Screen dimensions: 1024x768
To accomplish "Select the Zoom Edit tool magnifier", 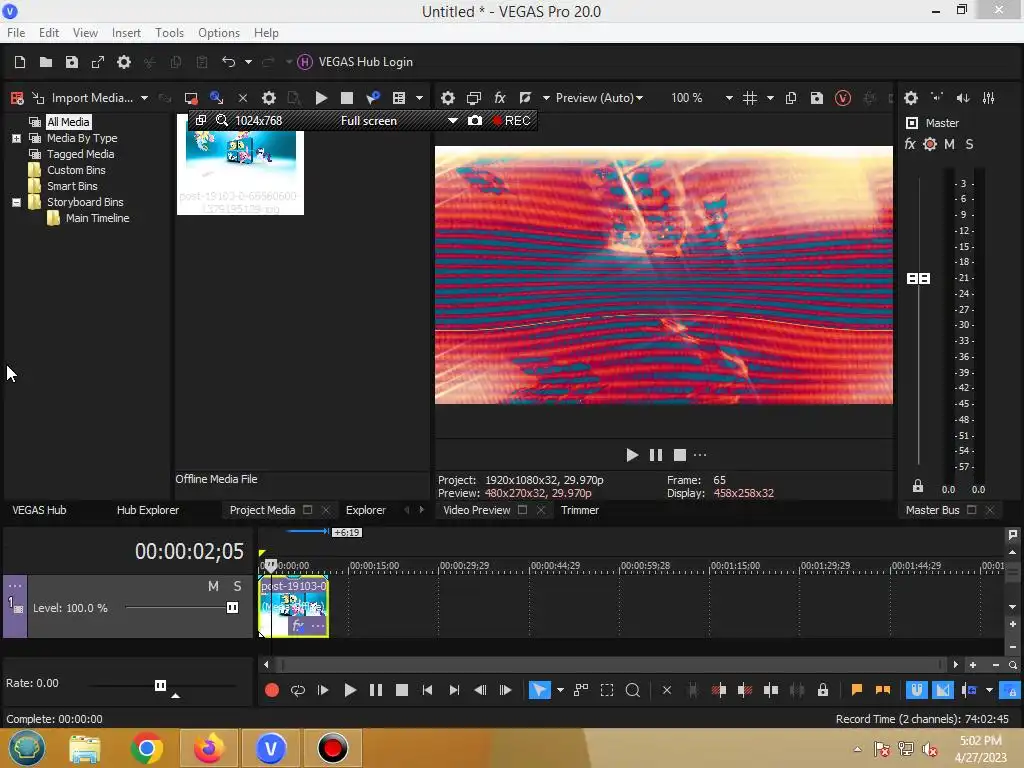I will (632, 690).
